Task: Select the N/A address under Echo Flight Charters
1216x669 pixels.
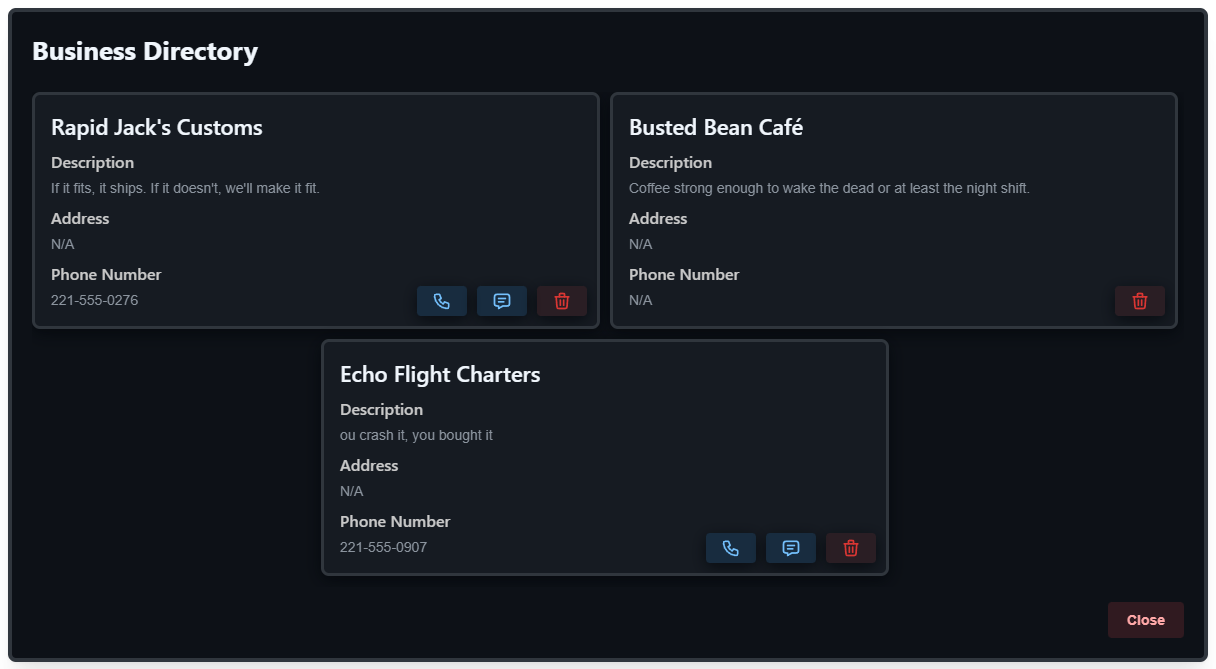Action: pos(352,491)
